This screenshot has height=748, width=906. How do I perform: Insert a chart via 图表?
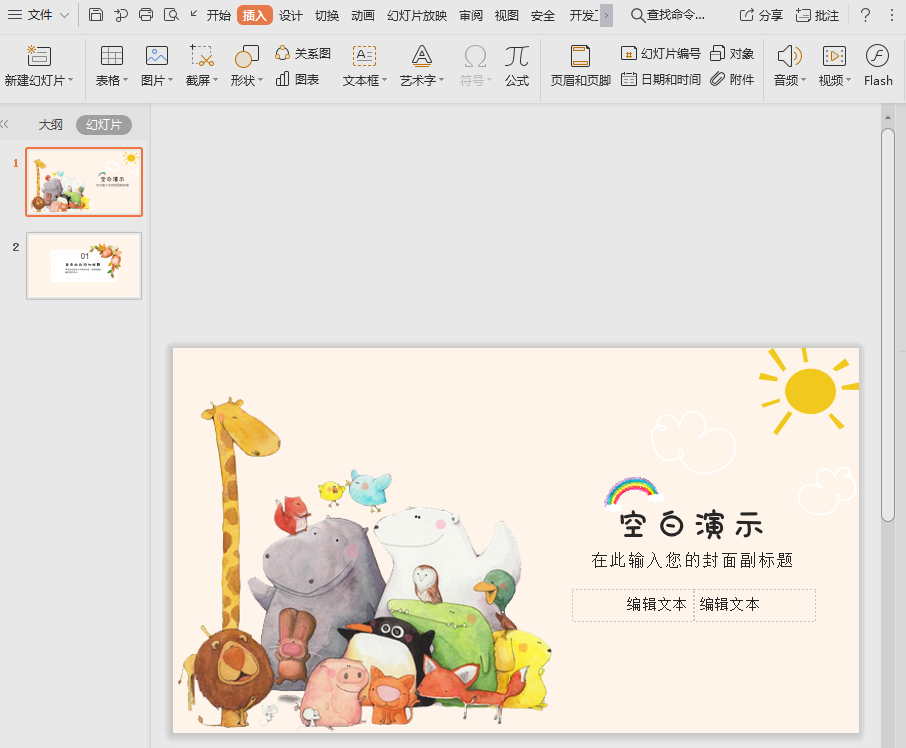coord(298,79)
